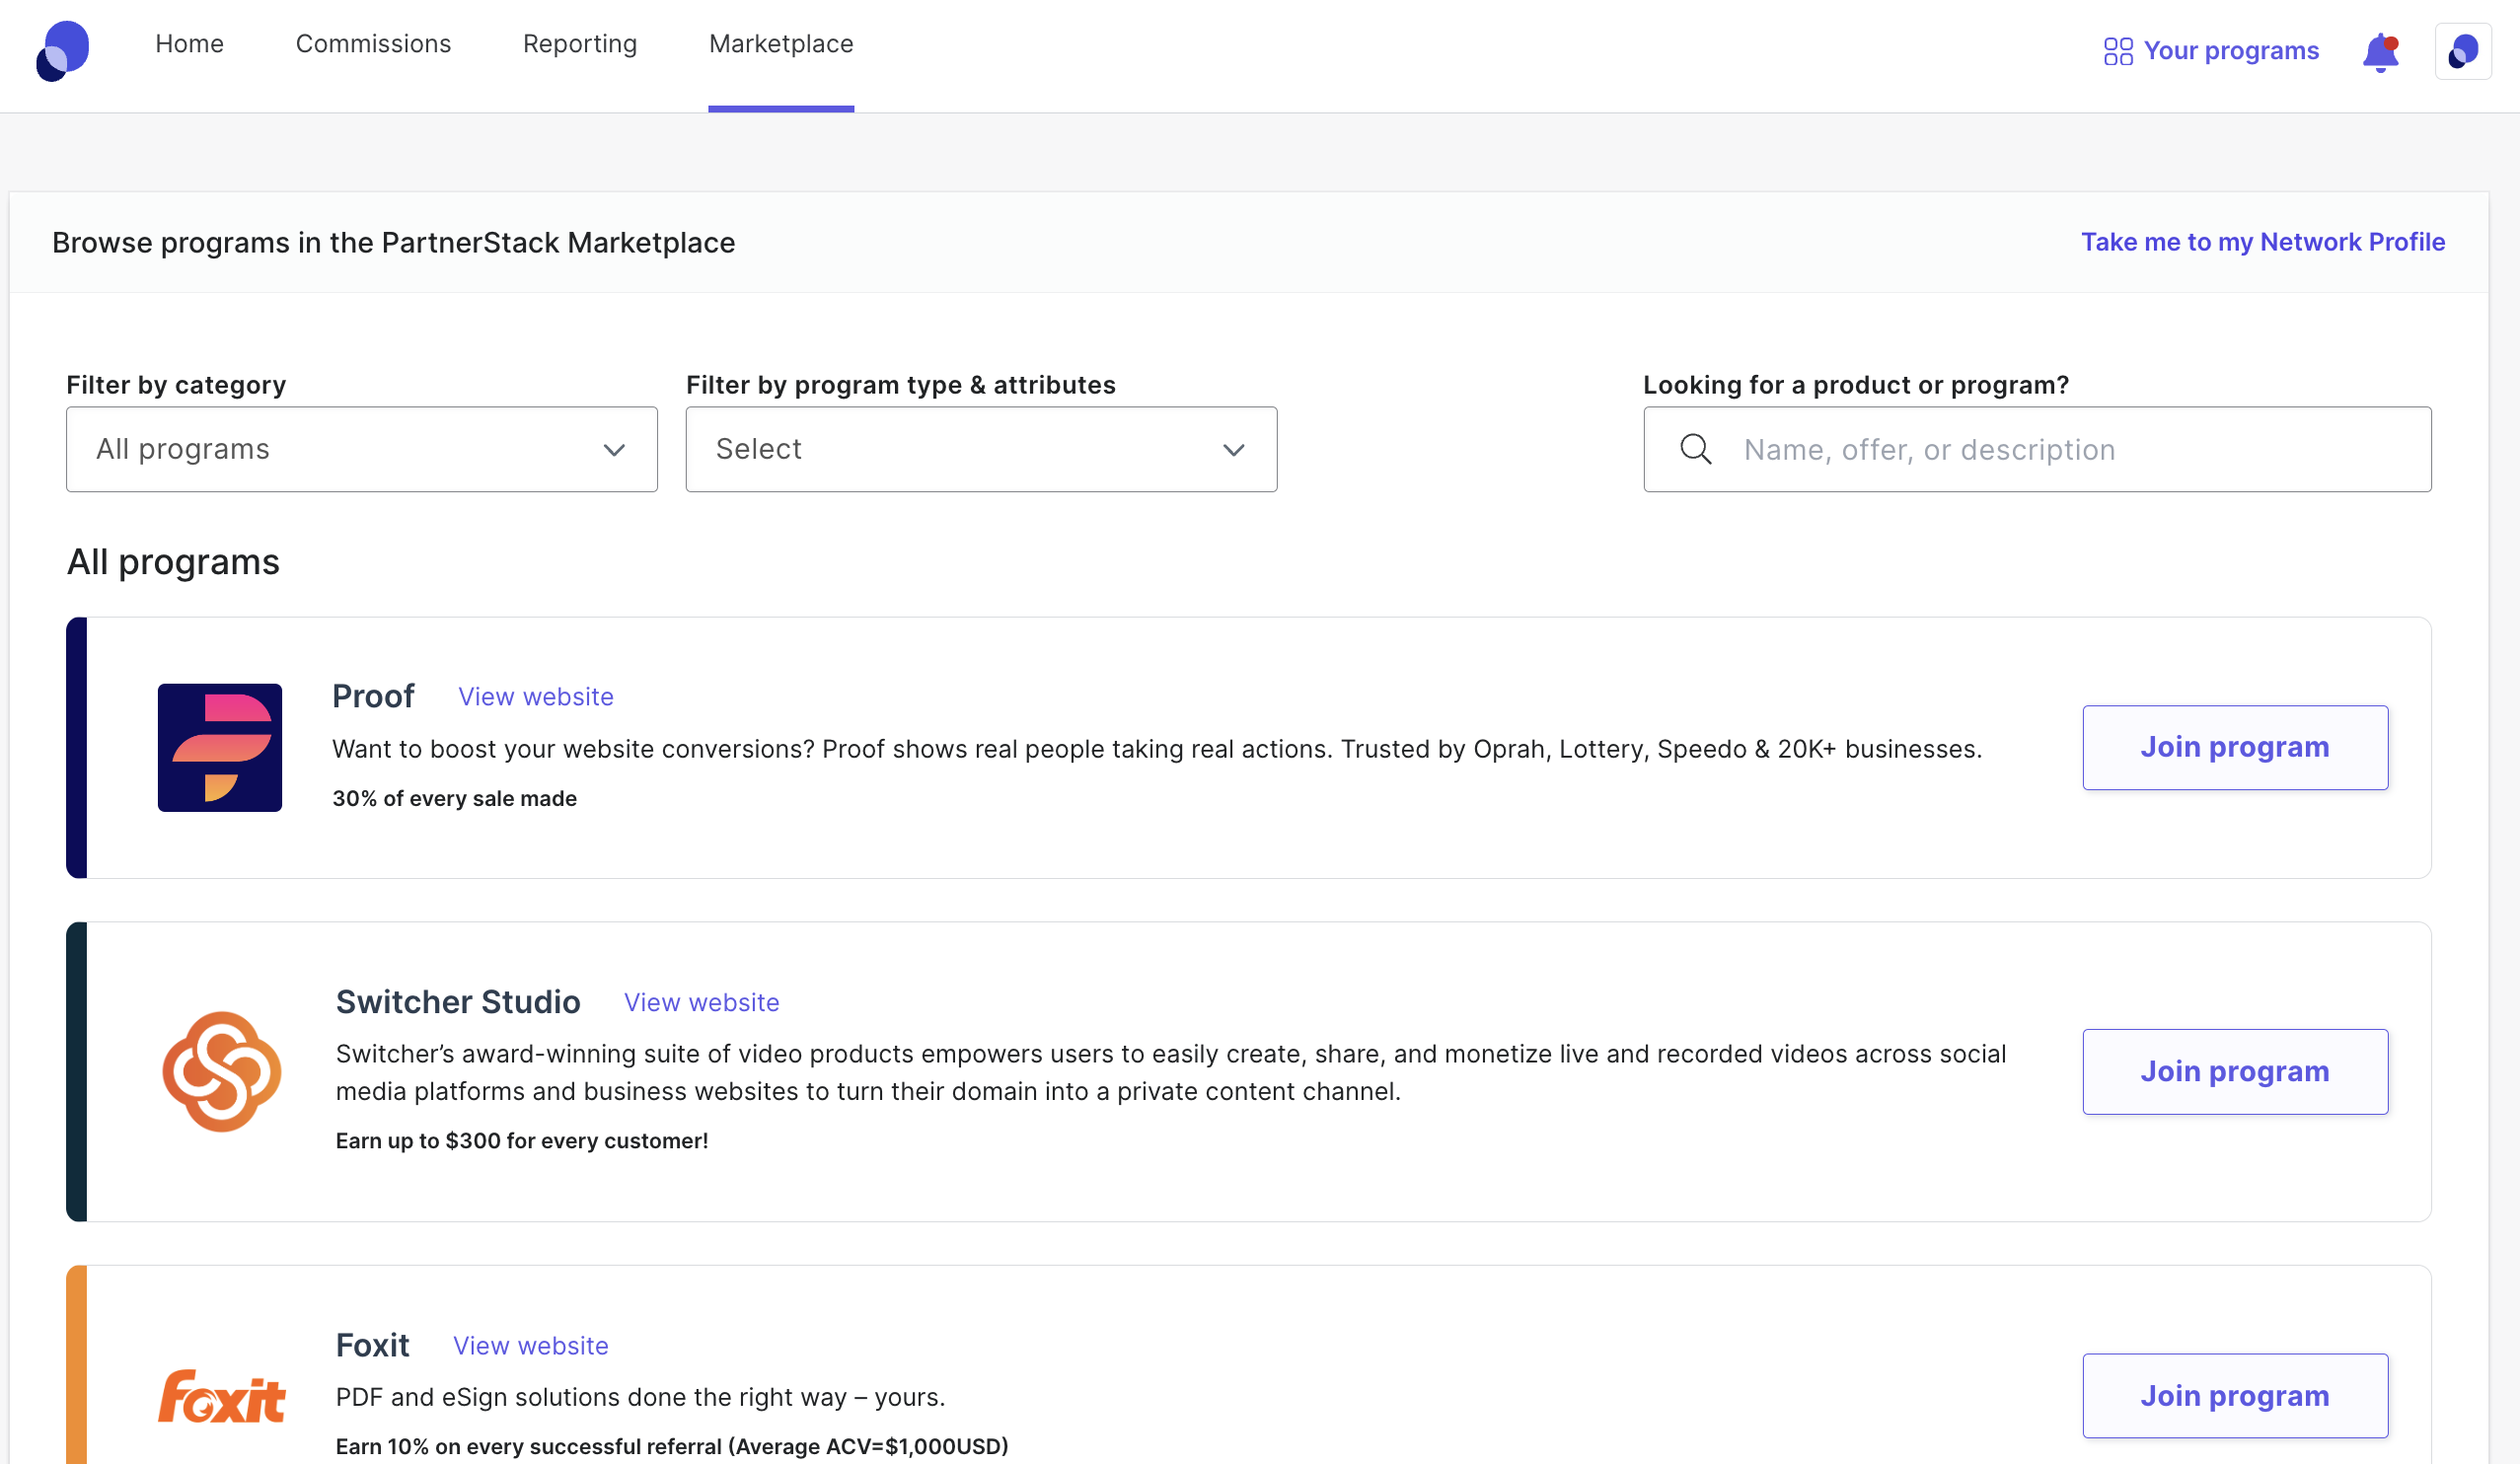The height and width of the screenshot is (1464, 2520).
Task: Click 'Earn up to $300 for every customer!'
Action: (x=522, y=1140)
